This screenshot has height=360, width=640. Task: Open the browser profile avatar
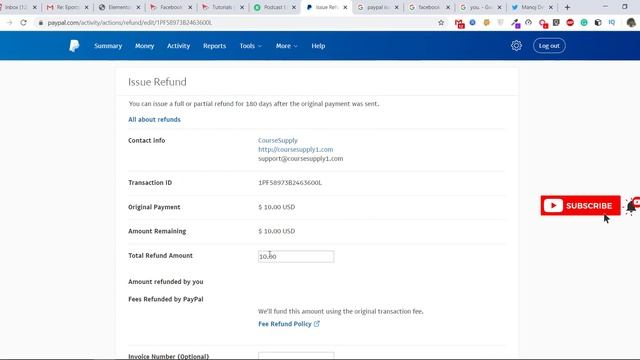[631, 23]
